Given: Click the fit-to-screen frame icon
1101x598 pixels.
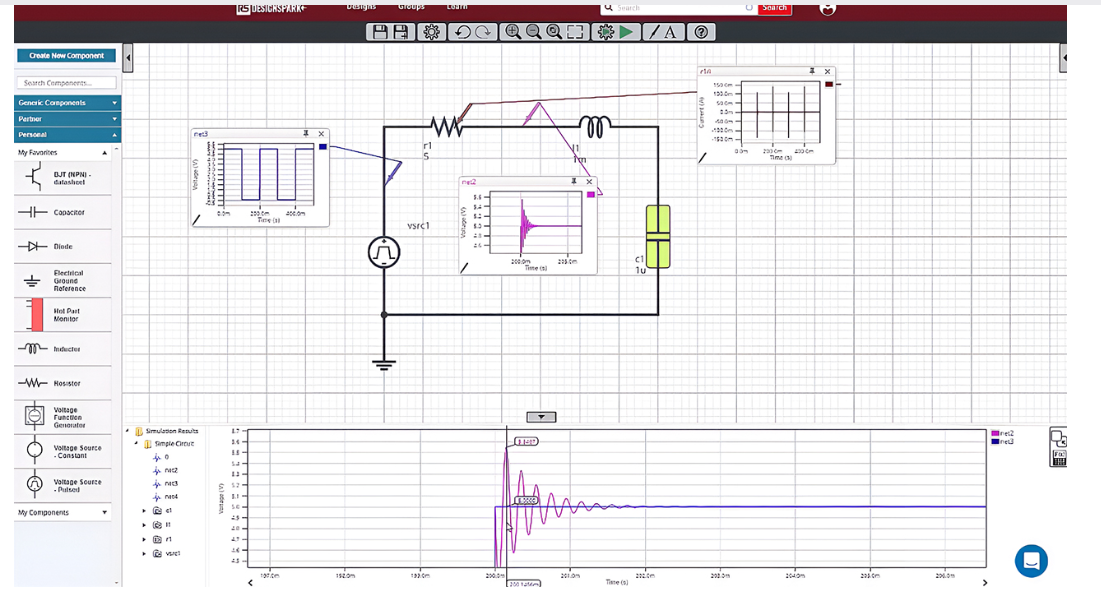Looking at the screenshot, I should coord(574,32).
